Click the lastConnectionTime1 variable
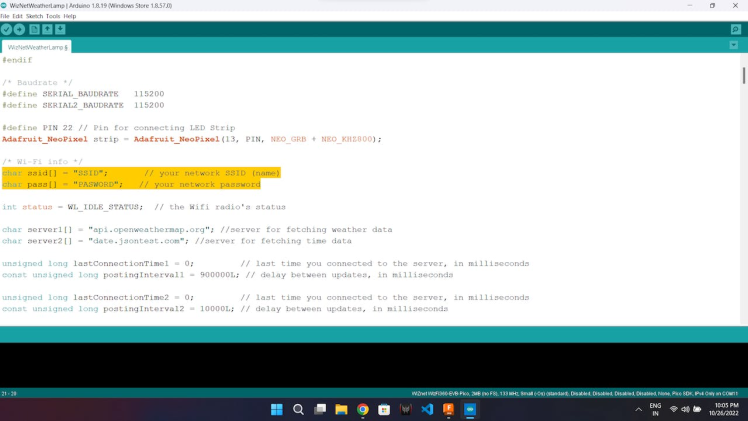The width and height of the screenshot is (748, 421). (x=121, y=264)
